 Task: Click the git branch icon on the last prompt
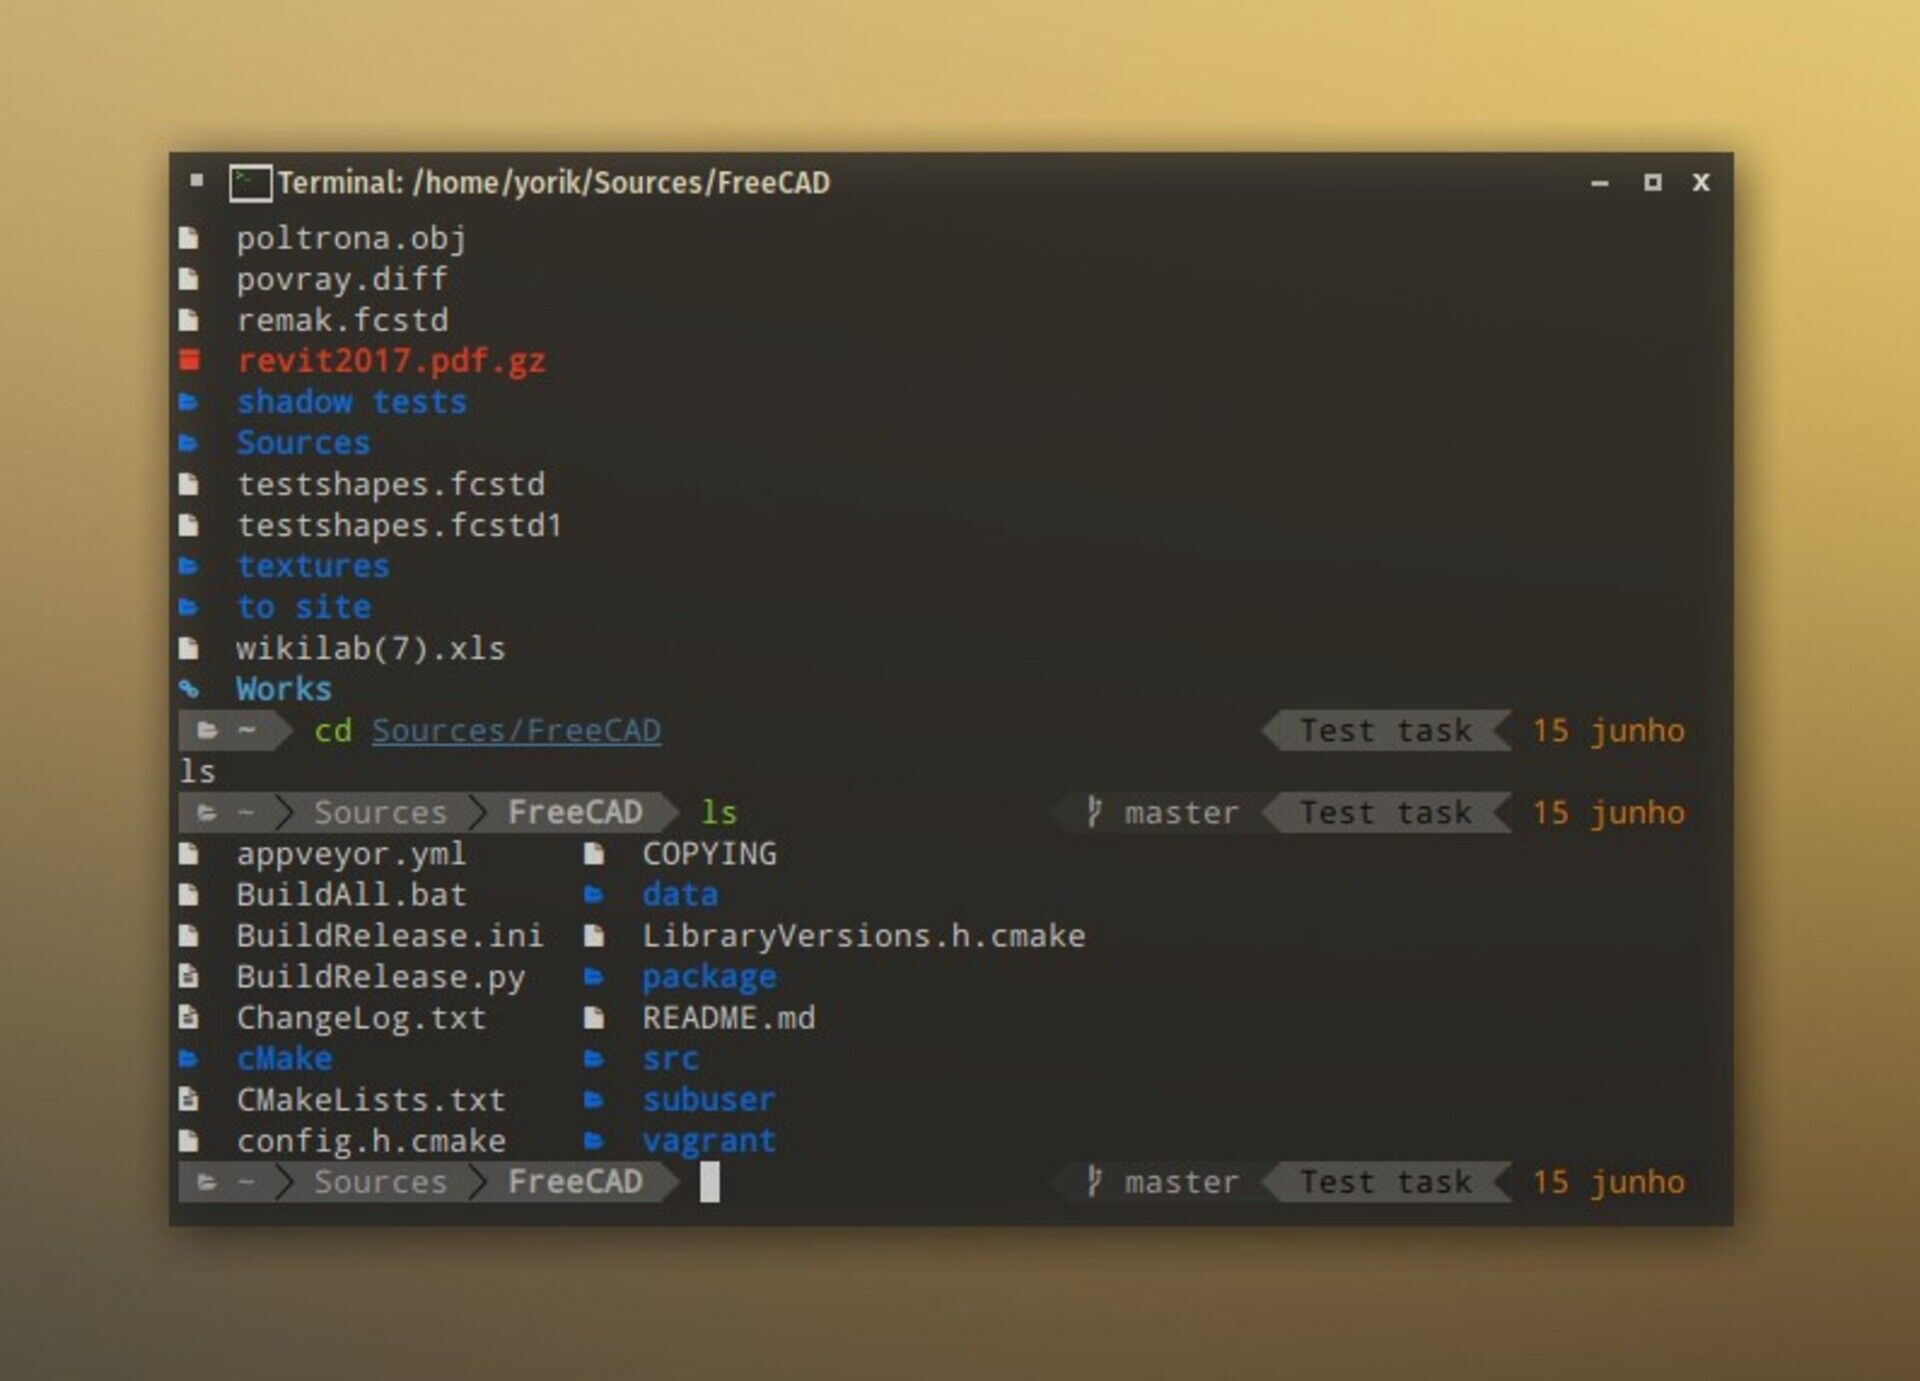(1095, 1181)
